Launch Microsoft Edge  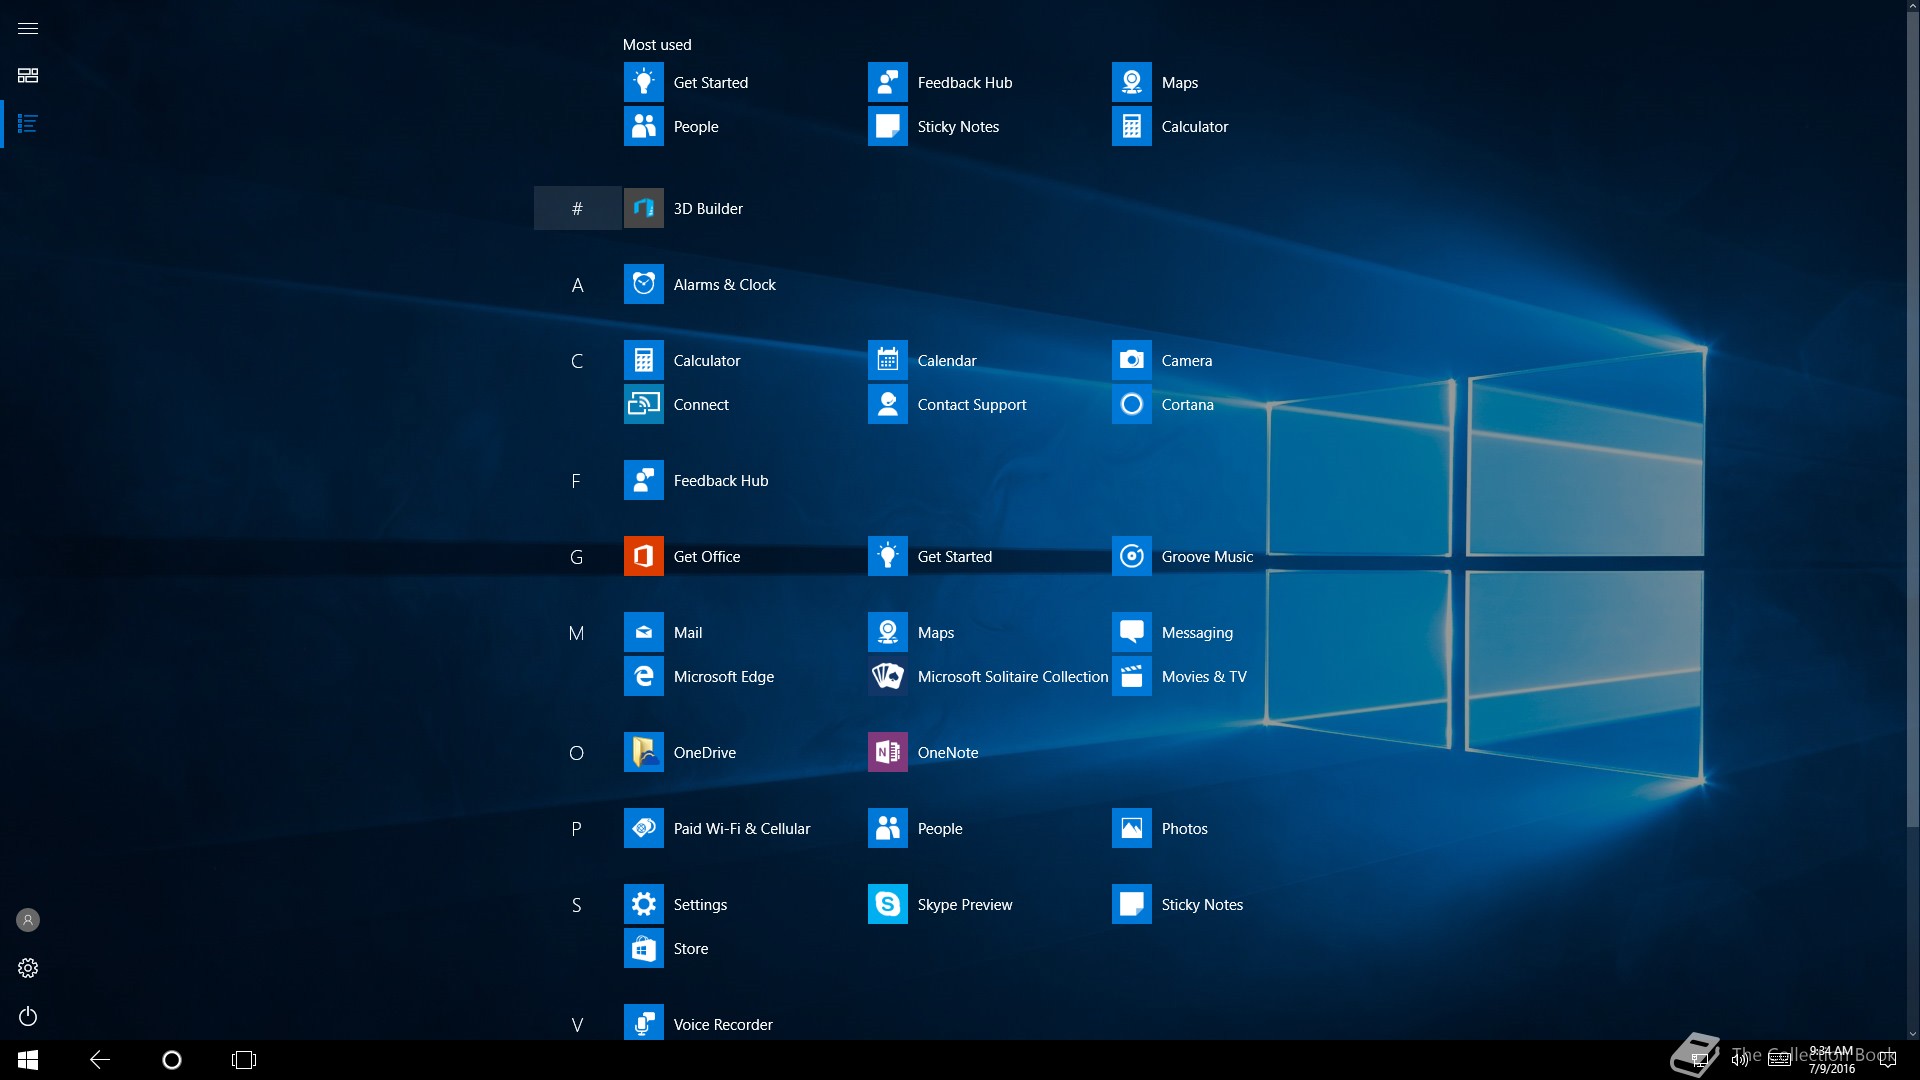[699, 676]
